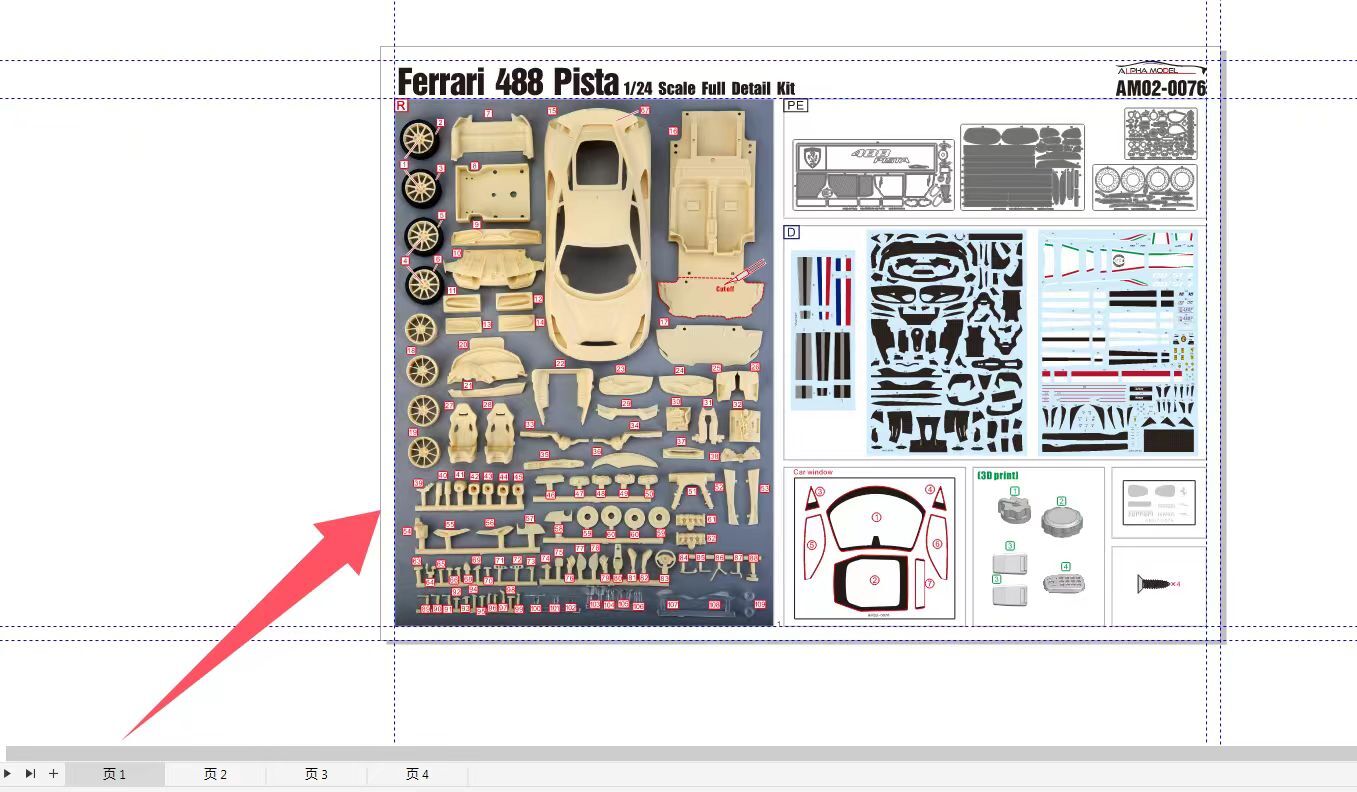
Task: Switch to the 页 4 page tab
Action: click(x=418, y=774)
